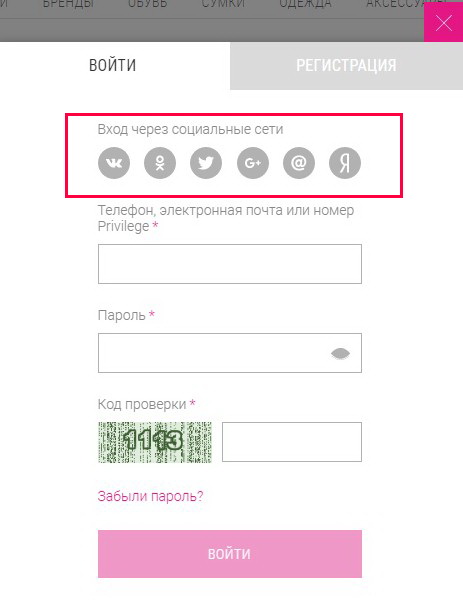Open ОДЕЖДА in the top menu

[x=305, y=4]
